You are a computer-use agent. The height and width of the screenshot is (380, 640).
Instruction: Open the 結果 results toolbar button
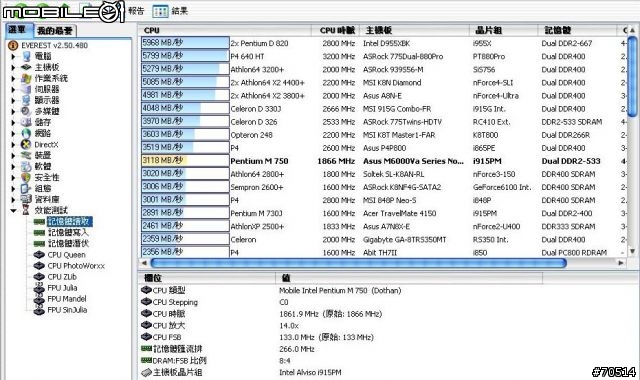[x=170, y=11]
